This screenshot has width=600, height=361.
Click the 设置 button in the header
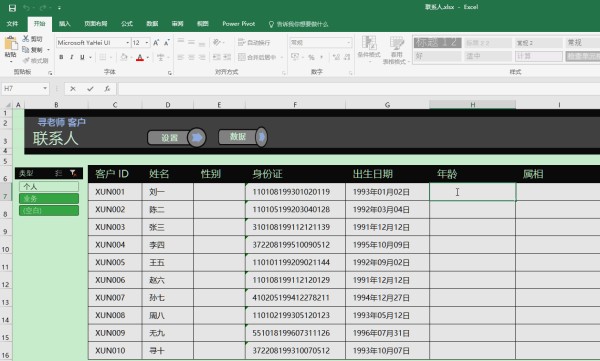tap(176, 137)
